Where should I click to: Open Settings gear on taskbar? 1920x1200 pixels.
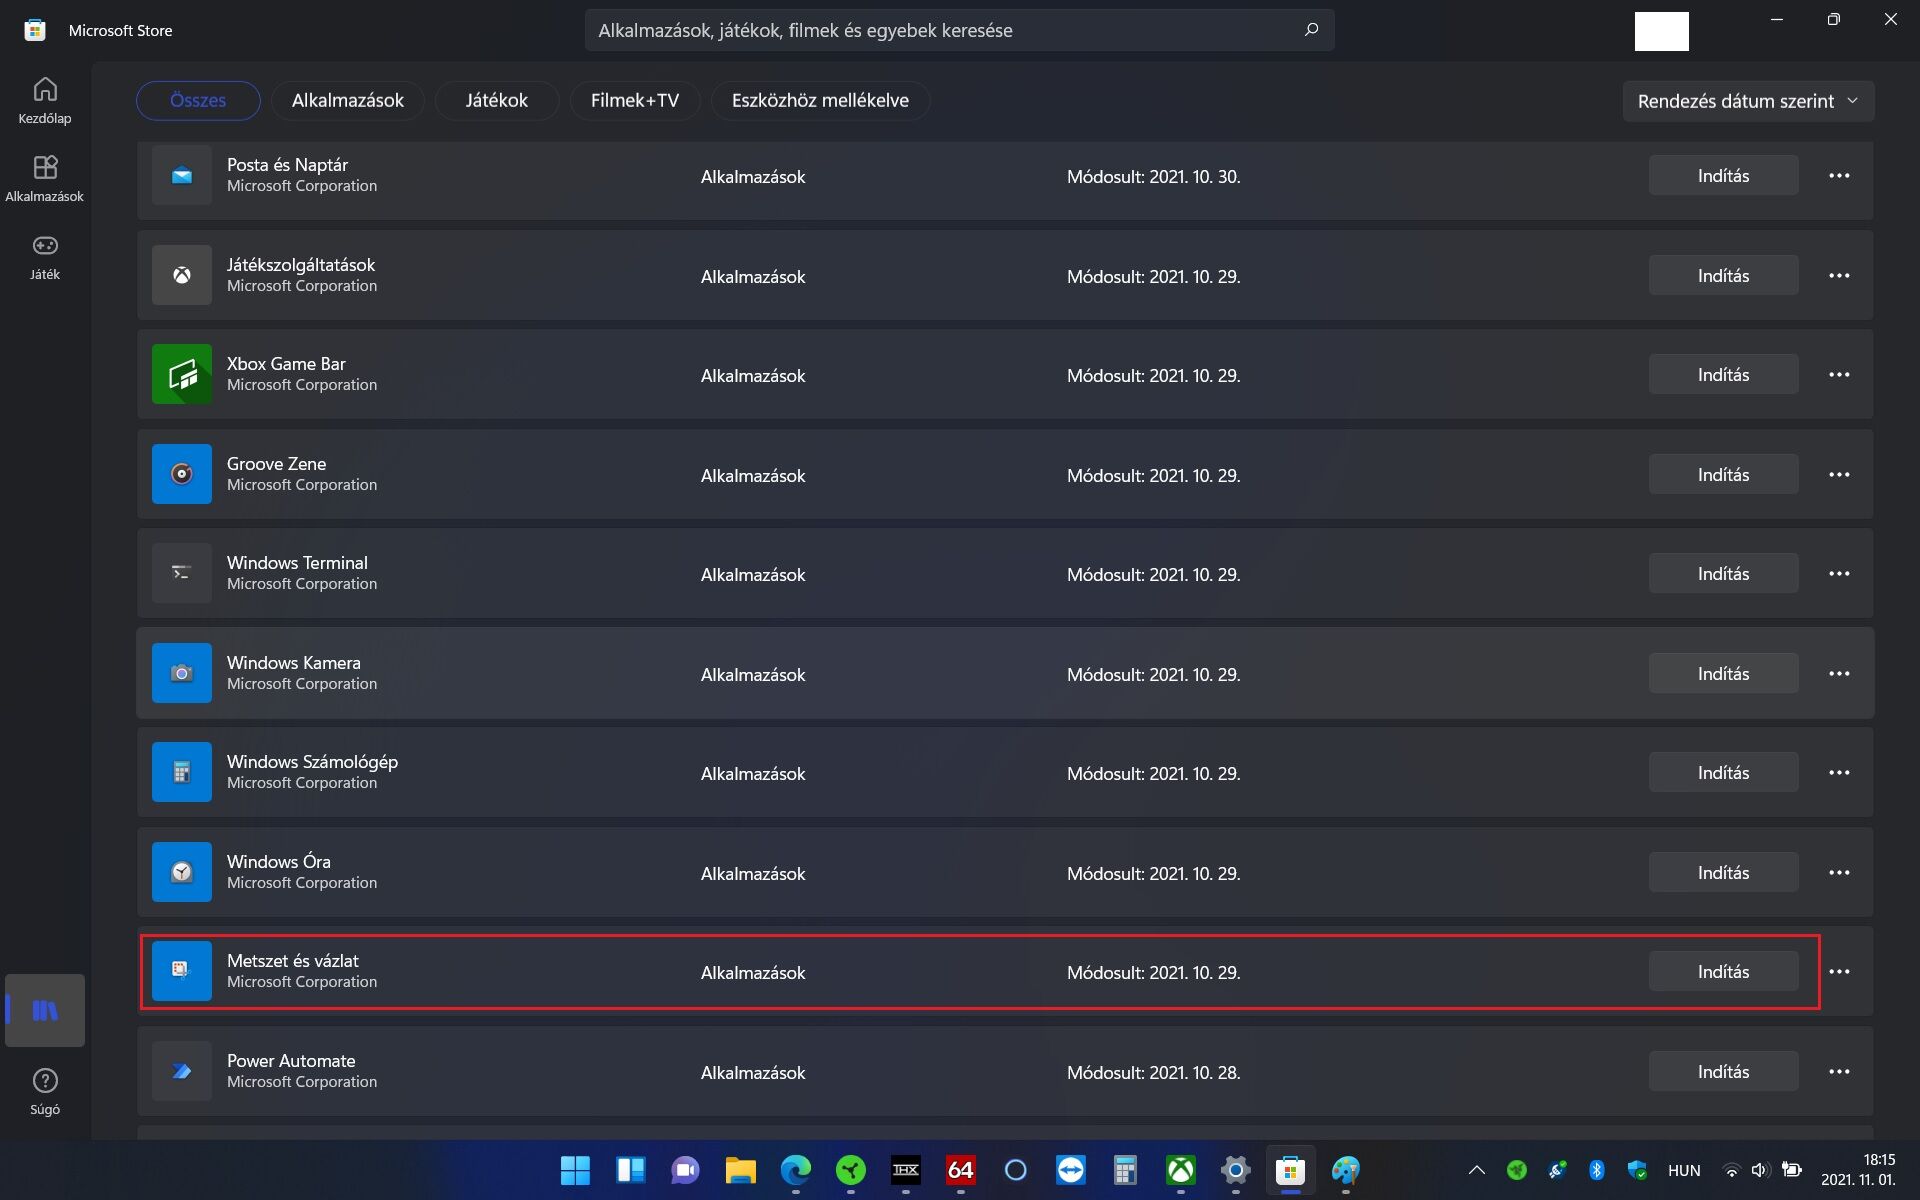tap(1235, 1170)
